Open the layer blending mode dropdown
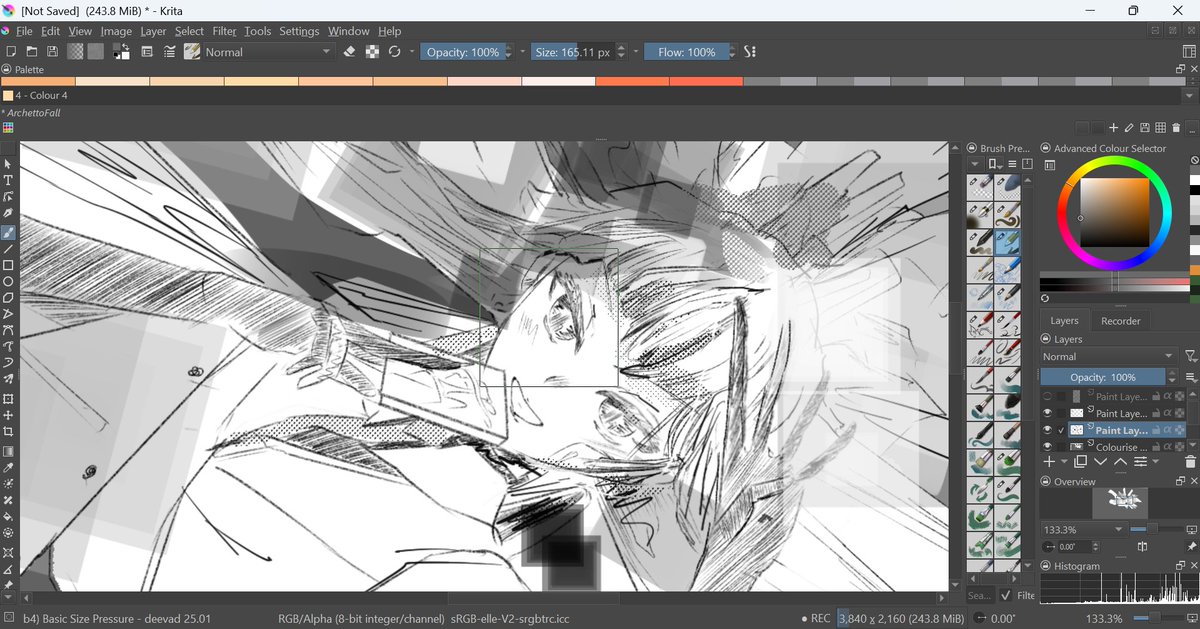Image resolution: width=1200 pixels, height=629 pixels. pyautogui.click(x=1109, y=356)
